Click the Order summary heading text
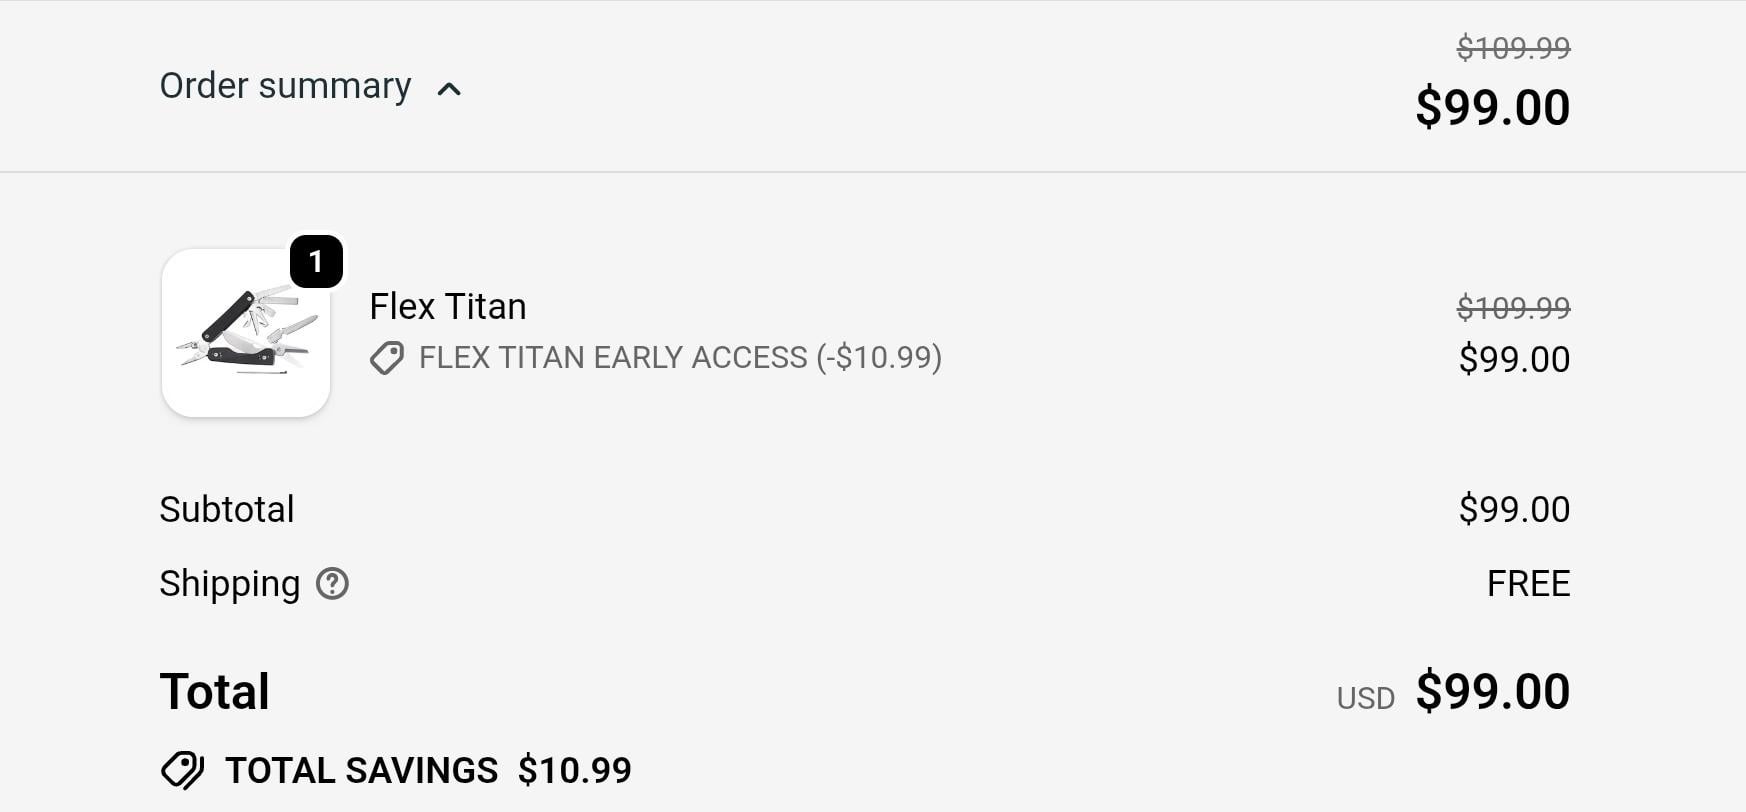Image resolution: width=1746 pixels, height=812 pixels. click(285, 86)
